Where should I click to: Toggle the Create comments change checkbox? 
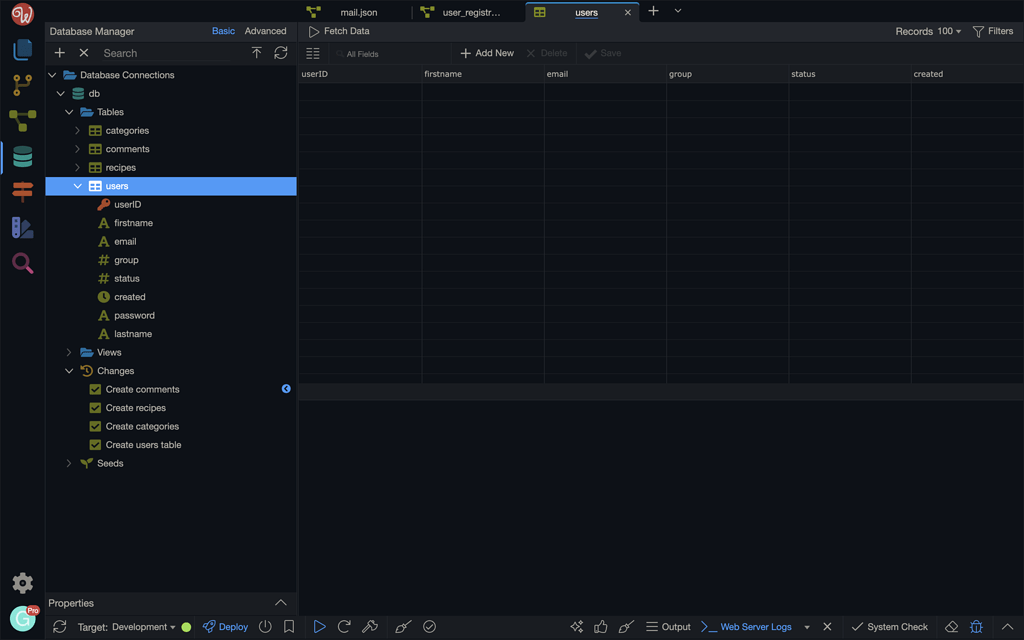coord(97,389)
